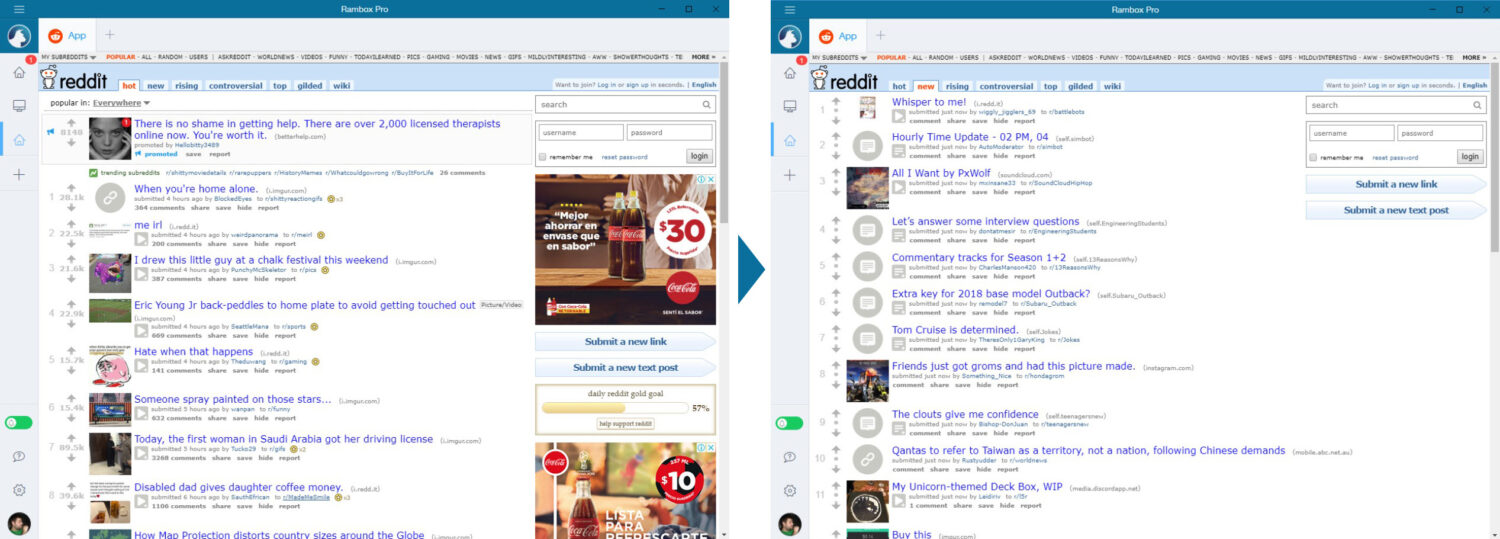Add new app tab plus in left window
1500x539 pixels.
pos(110,35)
